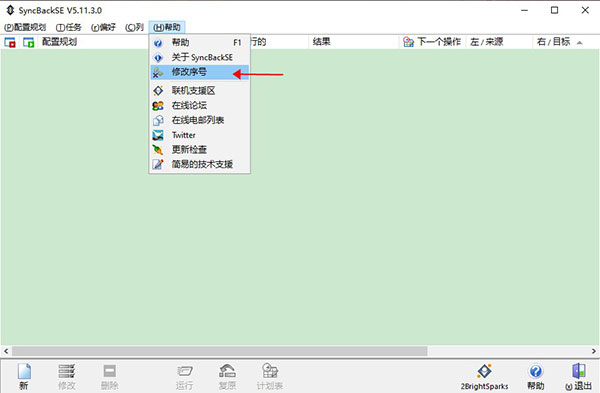Click the scrollbar right arrow
600x393 pixels.
click(593, 351)
